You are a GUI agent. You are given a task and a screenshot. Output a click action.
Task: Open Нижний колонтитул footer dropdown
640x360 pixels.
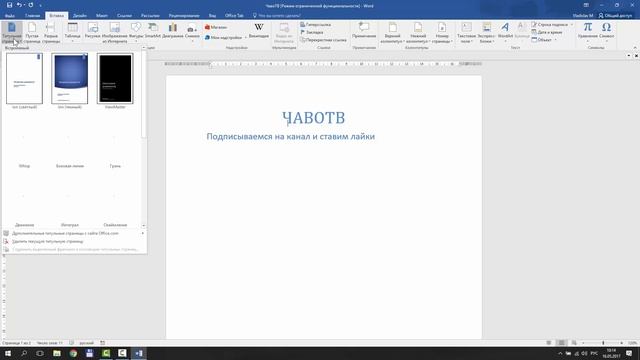[418, 33]
